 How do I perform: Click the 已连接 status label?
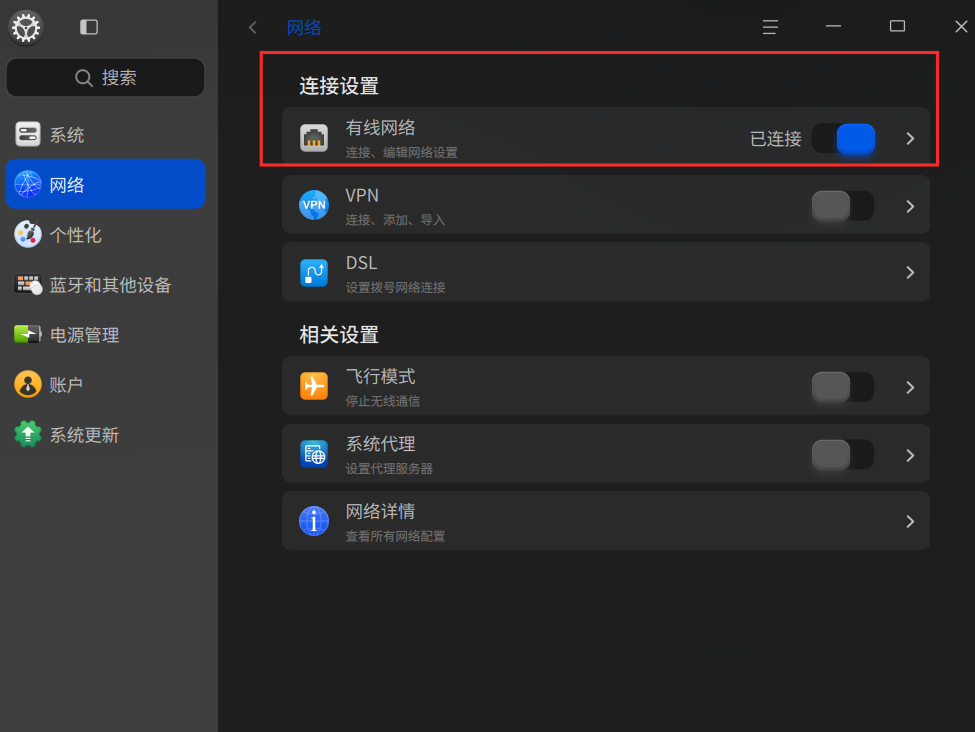pos(775,139)
